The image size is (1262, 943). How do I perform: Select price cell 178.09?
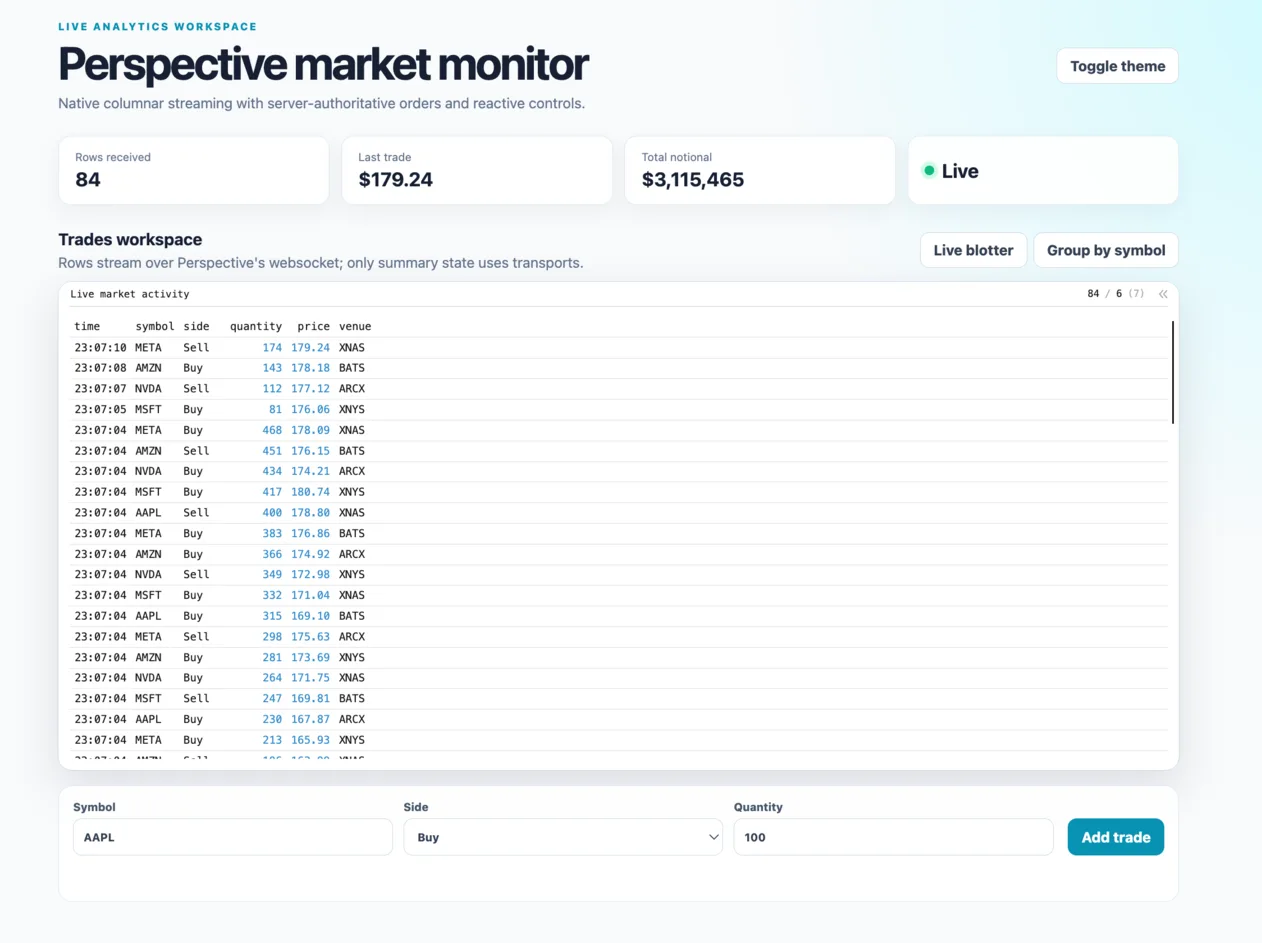pyautogui.click(x=310, y=430)
